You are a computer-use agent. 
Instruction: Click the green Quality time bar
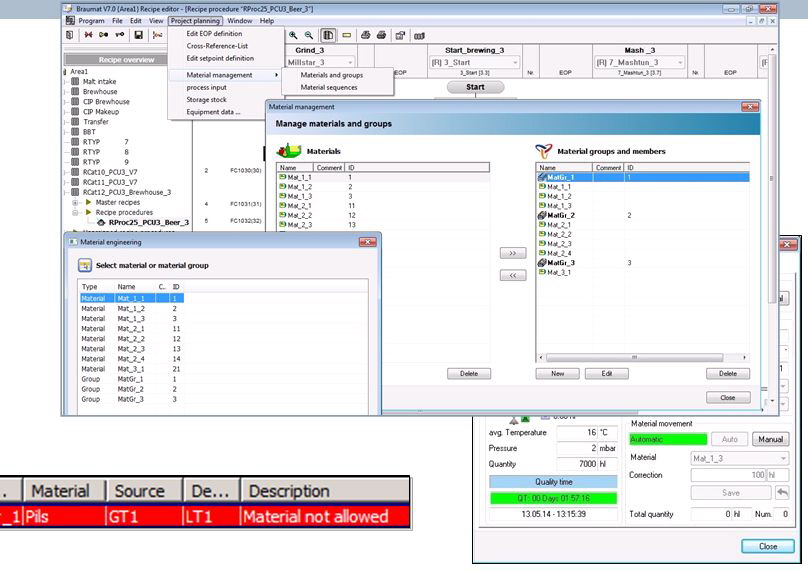point(553,497)
